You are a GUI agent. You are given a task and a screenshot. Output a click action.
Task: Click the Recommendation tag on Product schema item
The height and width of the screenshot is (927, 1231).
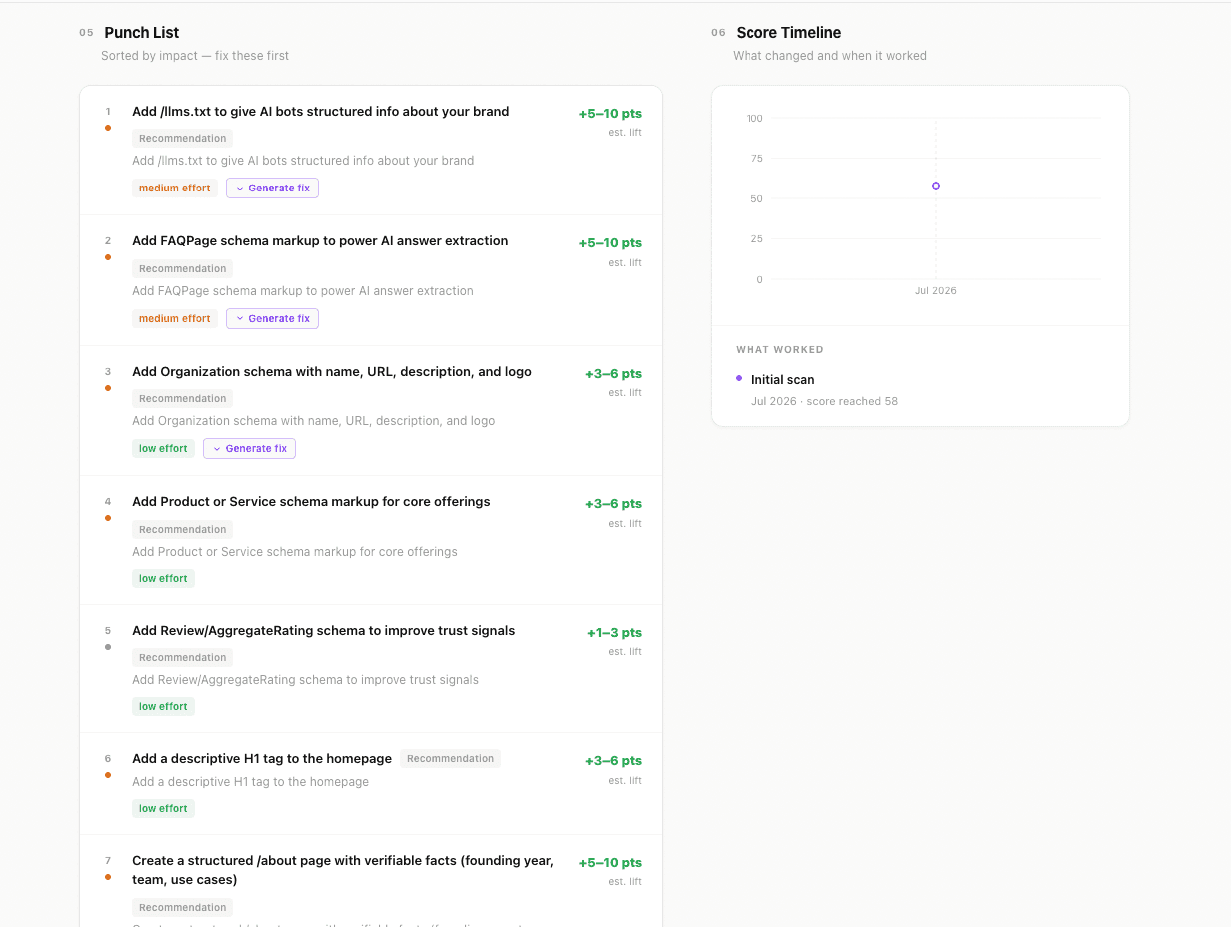tap(182, 529)
